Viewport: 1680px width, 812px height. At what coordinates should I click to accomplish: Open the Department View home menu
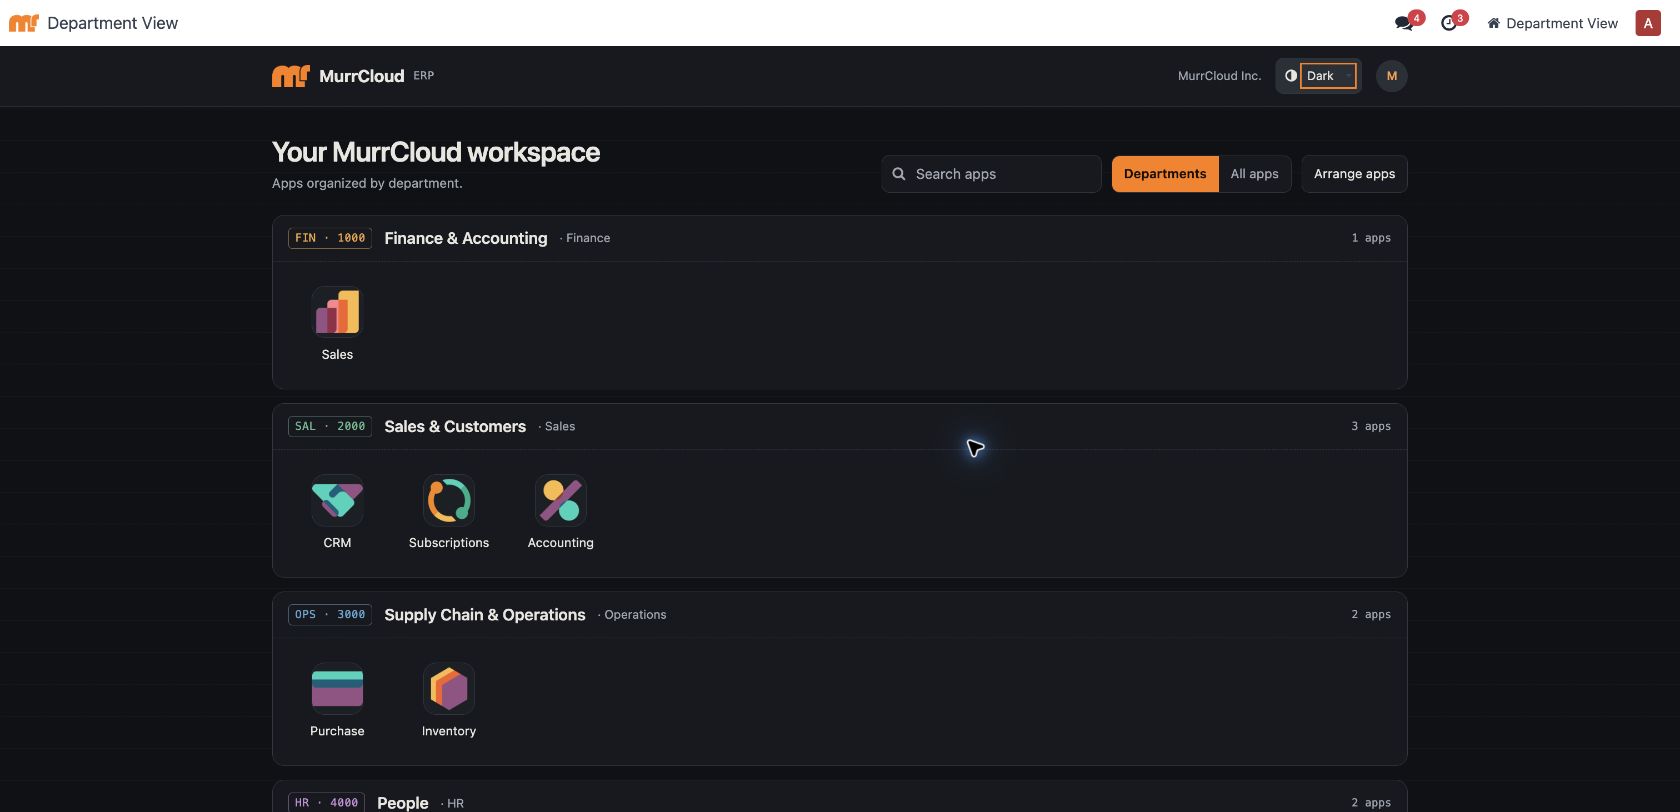[1552, 23]
